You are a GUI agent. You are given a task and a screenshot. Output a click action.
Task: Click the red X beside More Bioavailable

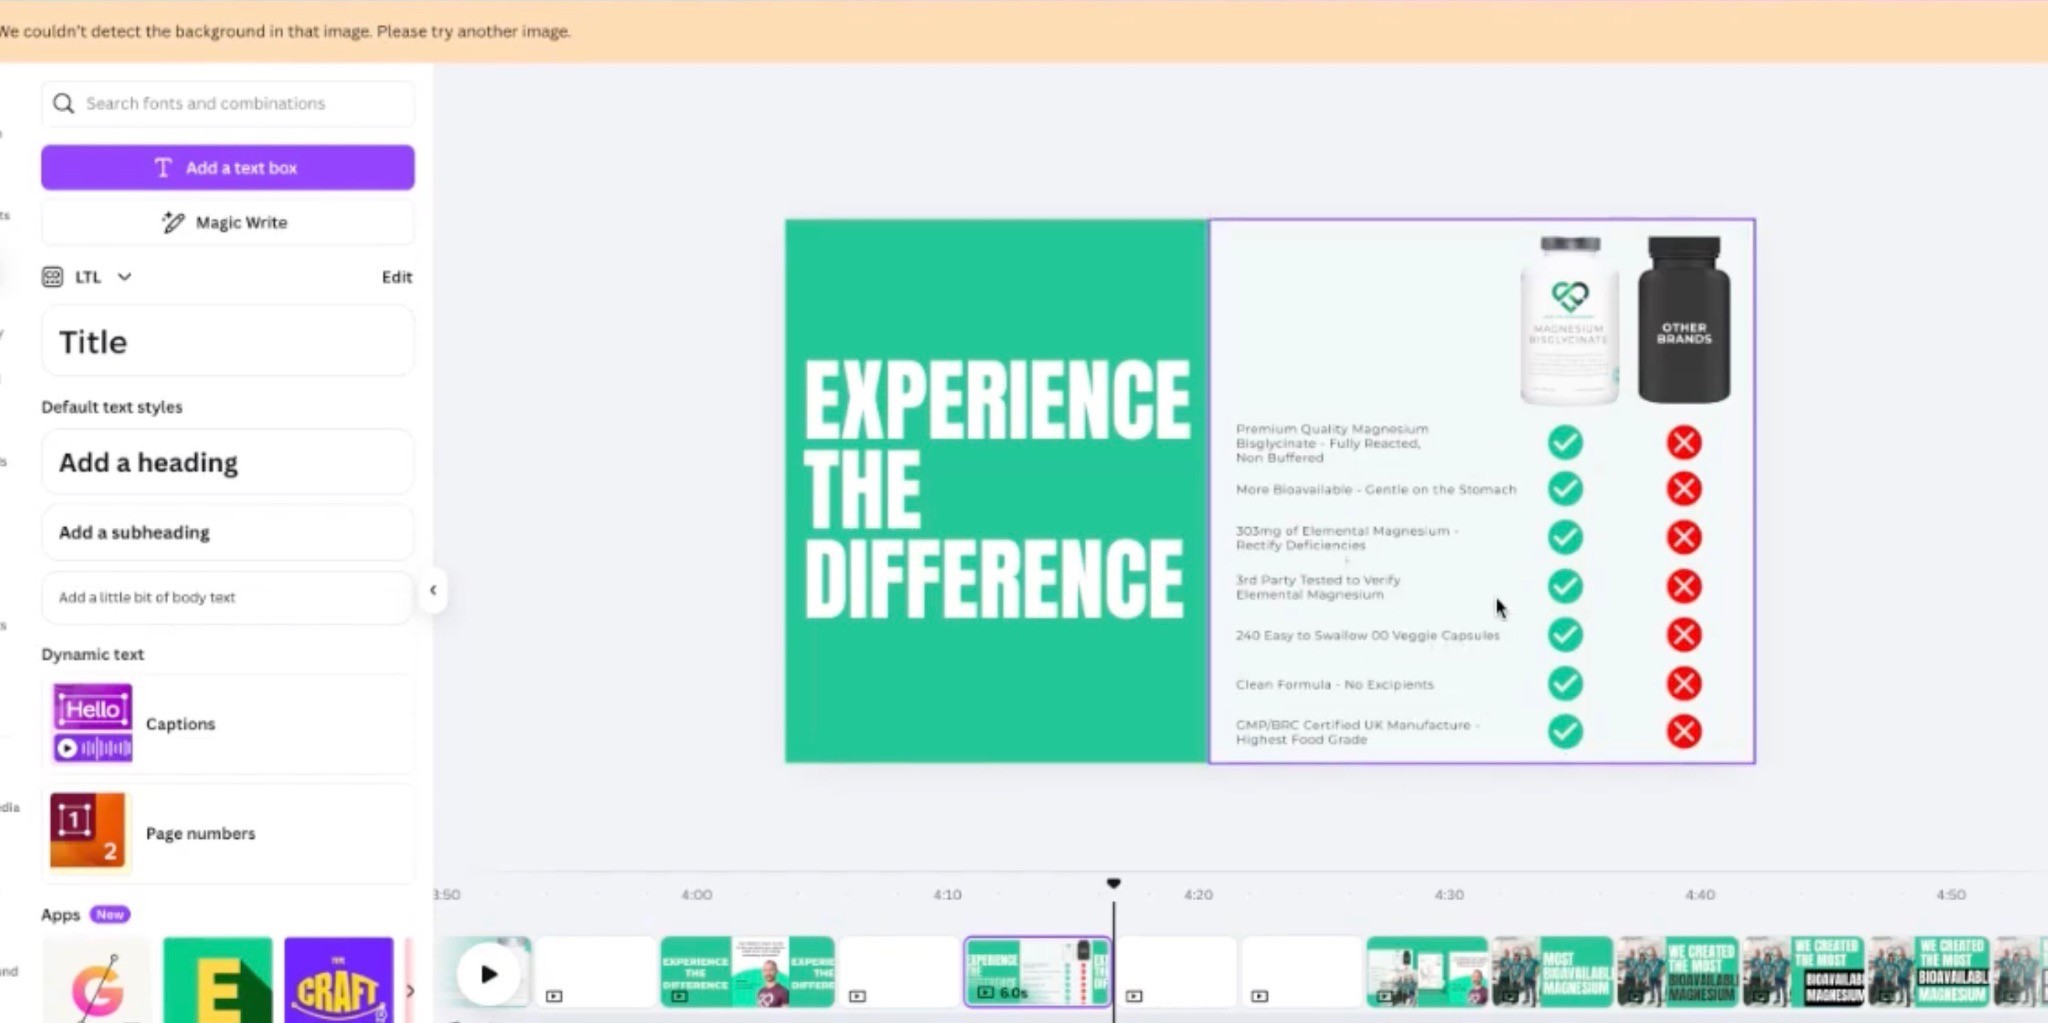[x=1684, y=489]
